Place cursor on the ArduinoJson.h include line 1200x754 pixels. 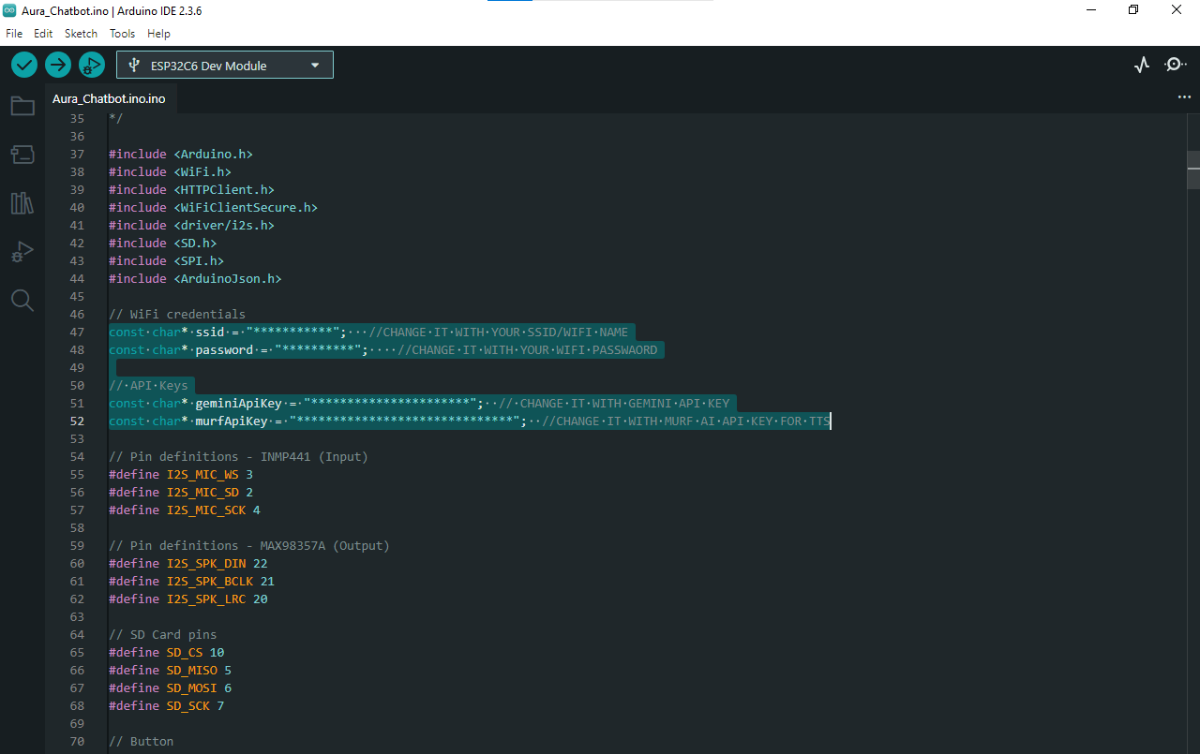pos(195,279)
